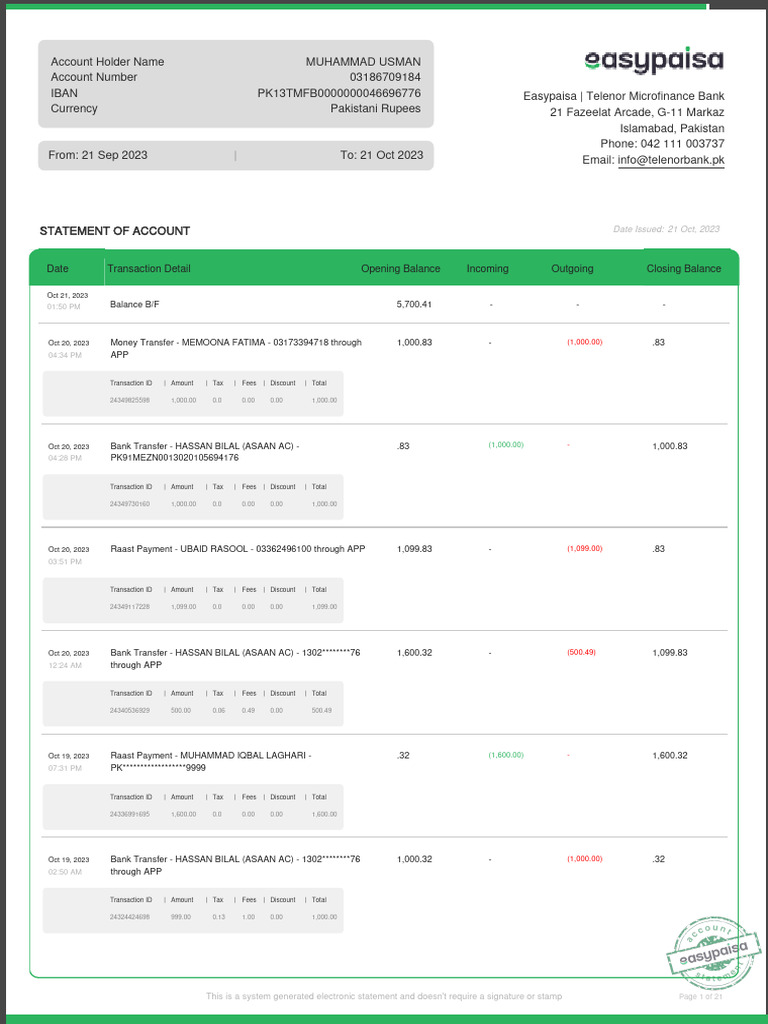Click the Outgoing column header
Screen dimensions: 768x1024
click(572, 269)
